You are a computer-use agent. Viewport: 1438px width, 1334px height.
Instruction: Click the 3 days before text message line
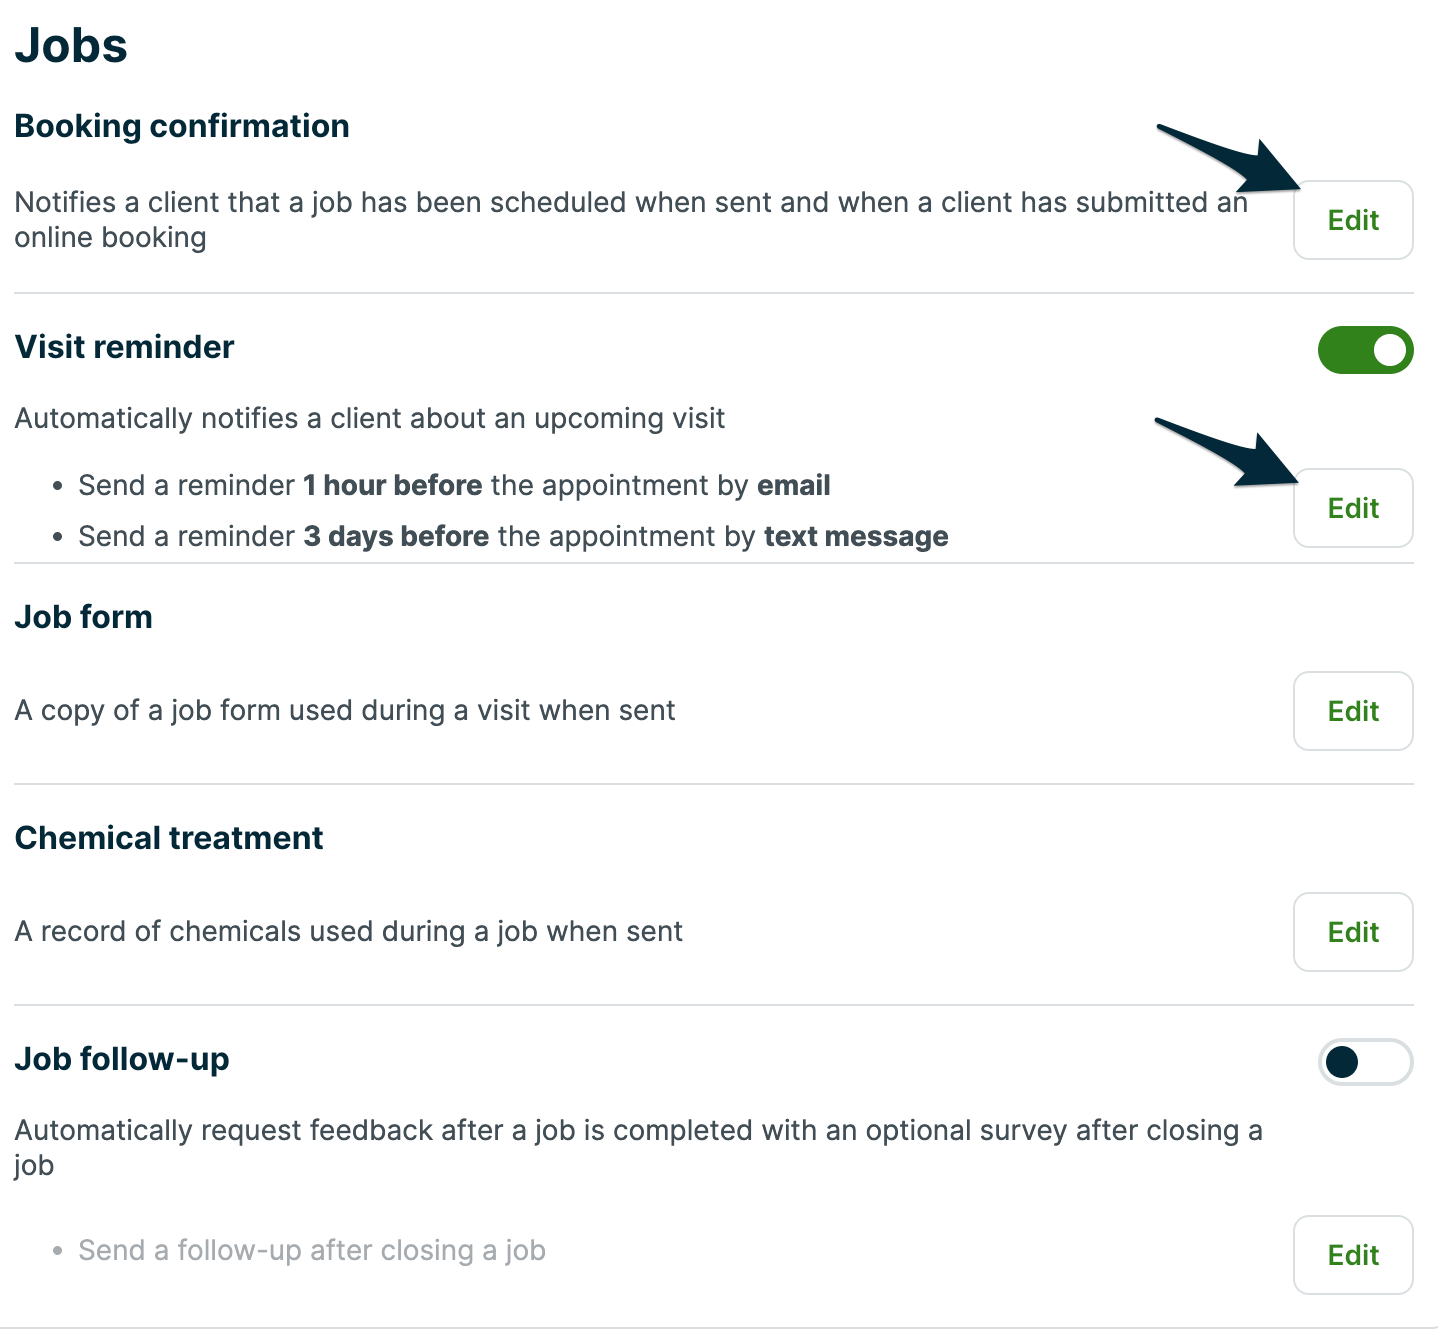pos(513,537)
